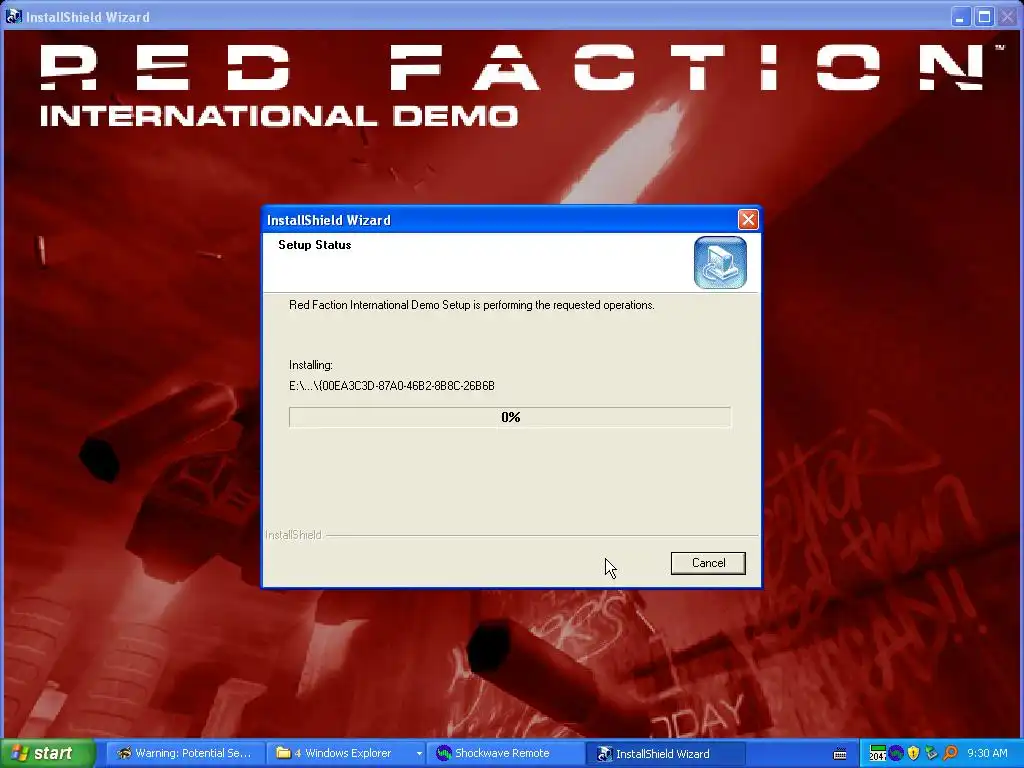Select the InstallShield Wizard taskbar button
Screen dimensions: 1024x768
tap(664, 754)
